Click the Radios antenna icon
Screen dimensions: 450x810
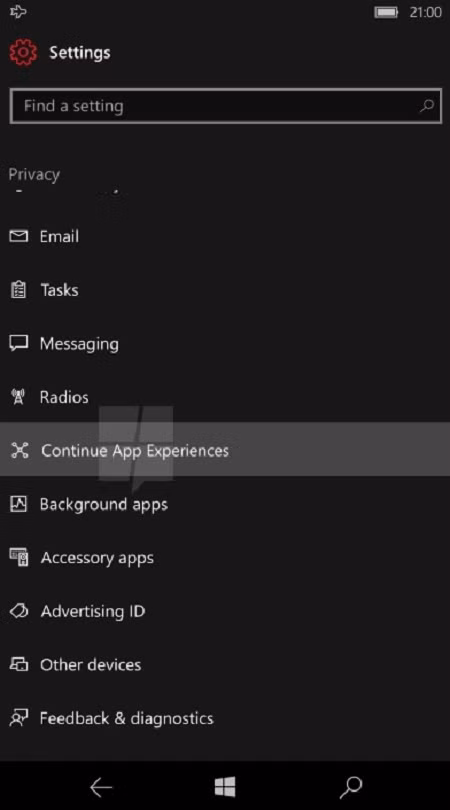[19, 397]
